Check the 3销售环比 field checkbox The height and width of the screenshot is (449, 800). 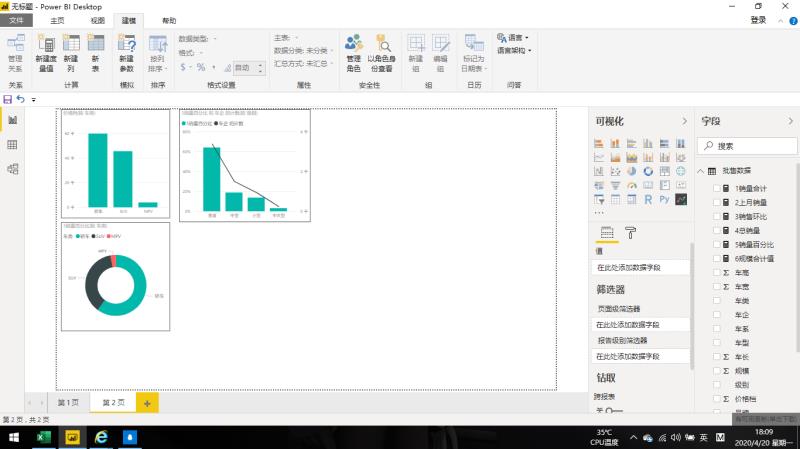tap(717, 216)
